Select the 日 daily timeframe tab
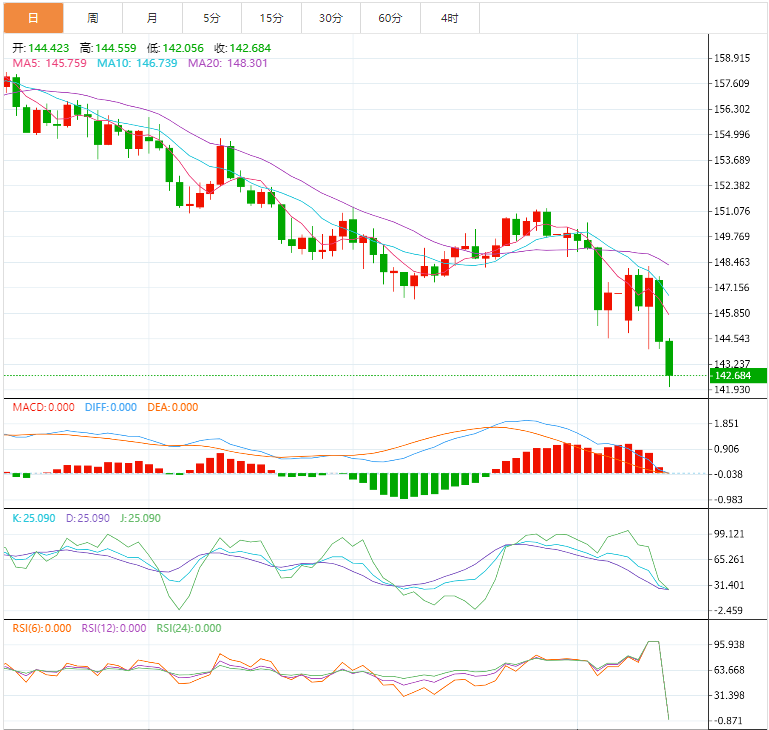 33,18
